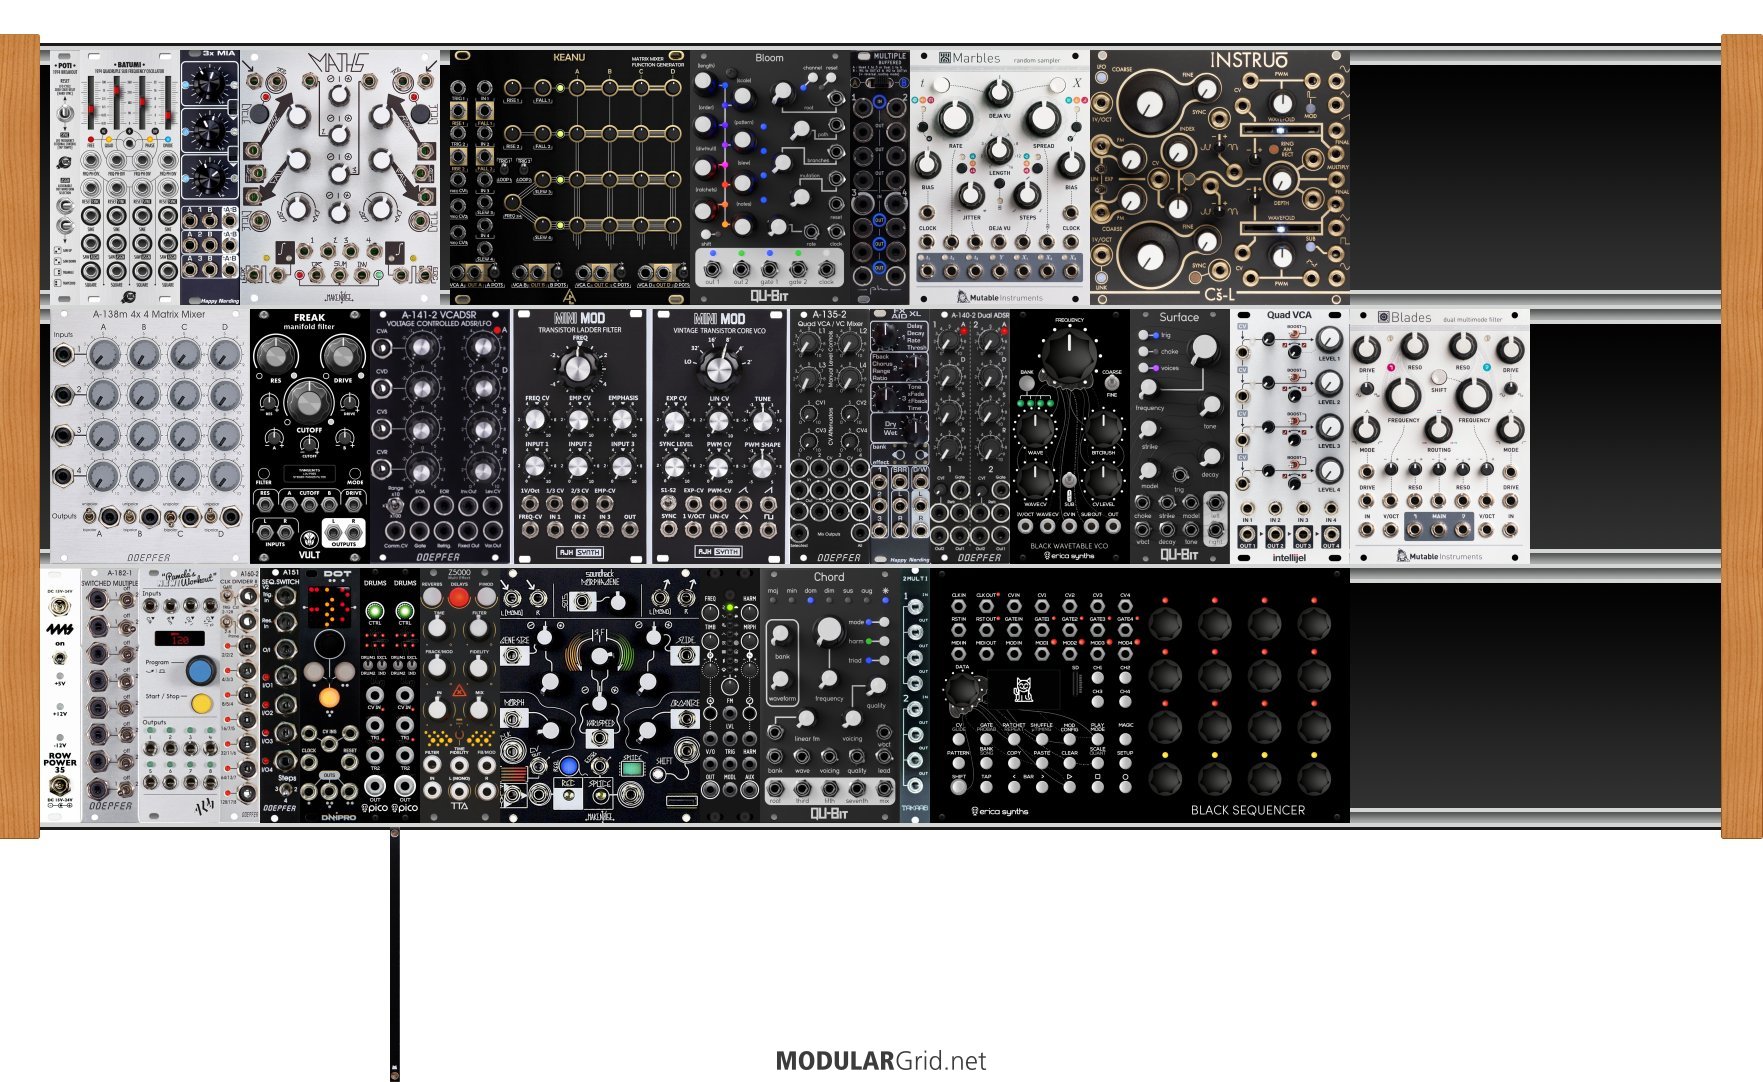Click the blue REC button on Morphagene

pos(568,767)
